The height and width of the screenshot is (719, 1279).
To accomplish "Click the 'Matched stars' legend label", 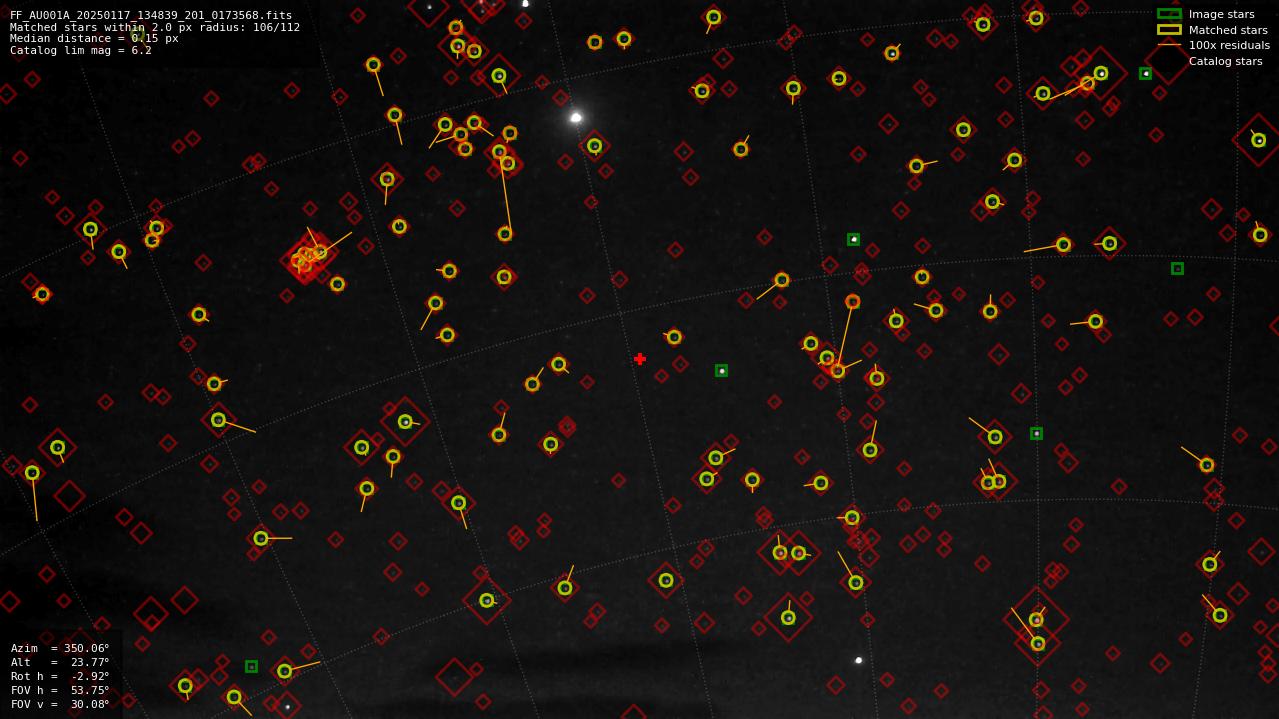I will click(x=1228, y=30).
